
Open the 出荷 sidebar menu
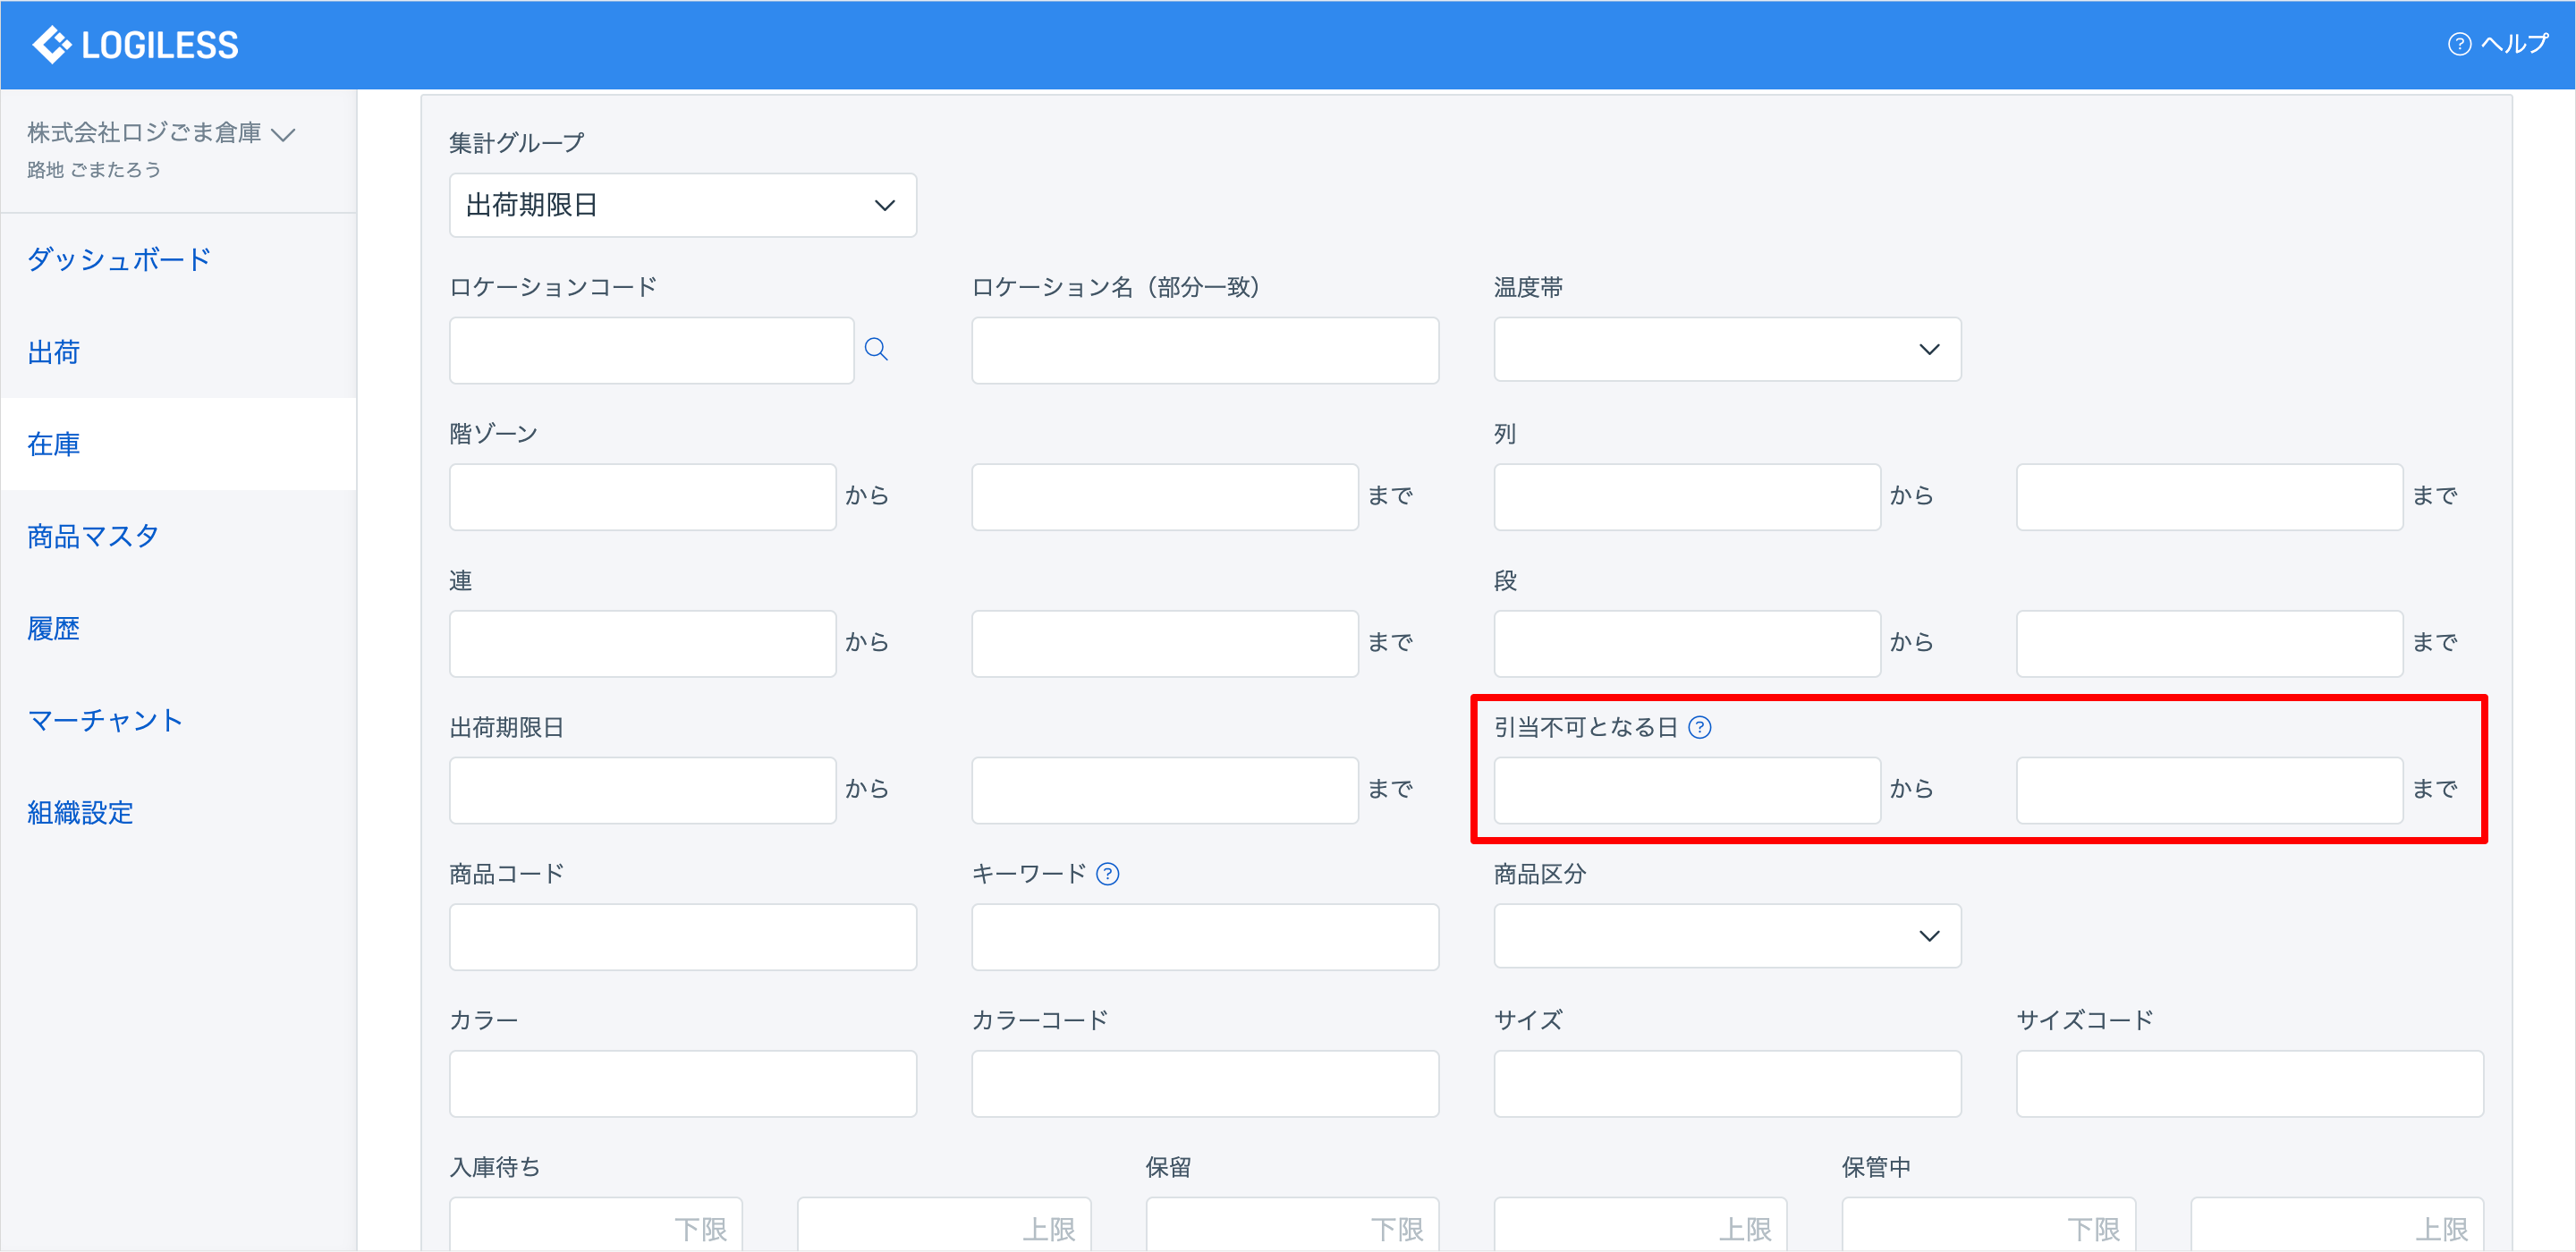[54, 352]
